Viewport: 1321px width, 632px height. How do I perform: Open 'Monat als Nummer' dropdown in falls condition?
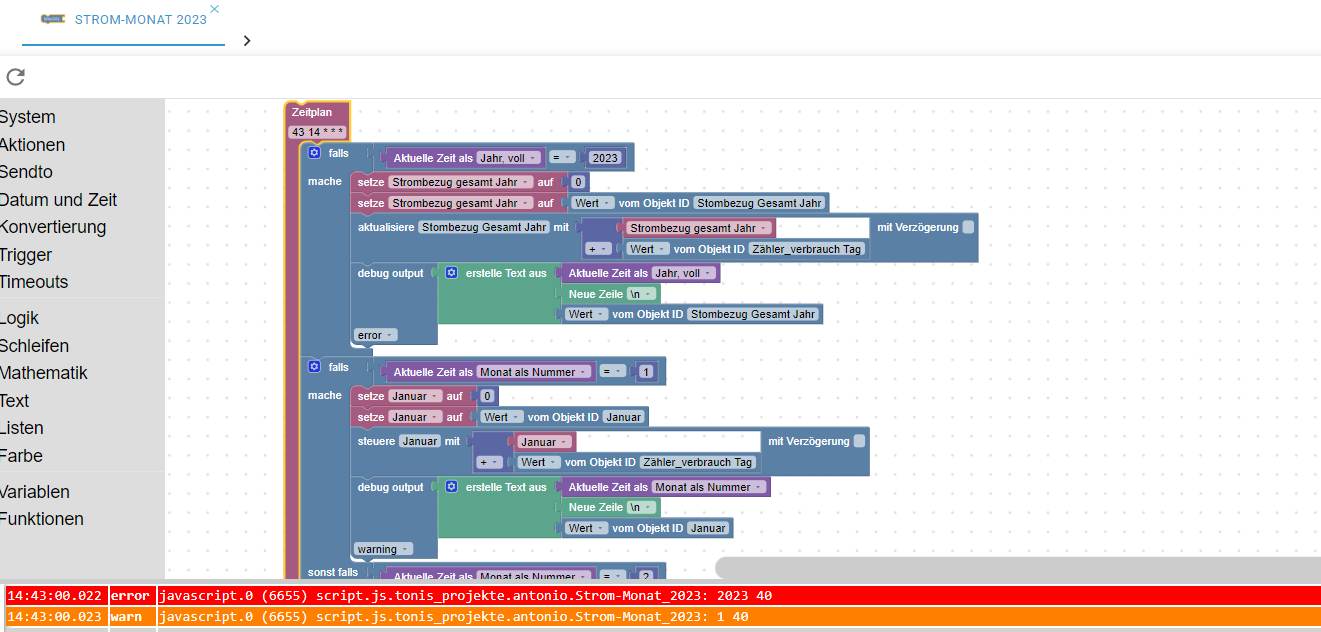[535, 372]
